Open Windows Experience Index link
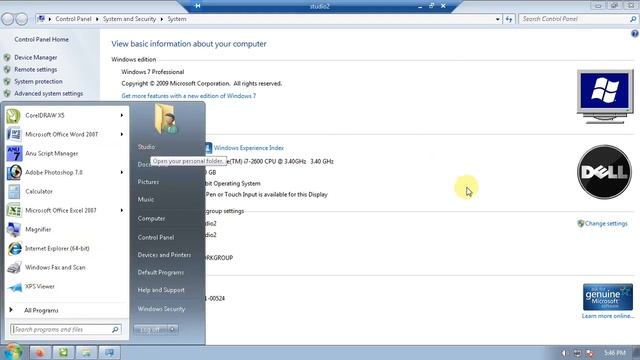This screenshot has height=360, width=640. coord(249,148)
